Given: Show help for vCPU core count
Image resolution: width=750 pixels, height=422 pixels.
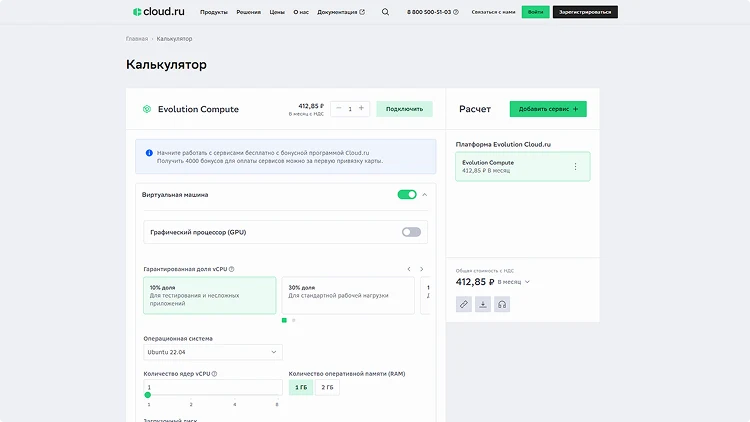Looking at the screenshot, I should pos(214,374).
